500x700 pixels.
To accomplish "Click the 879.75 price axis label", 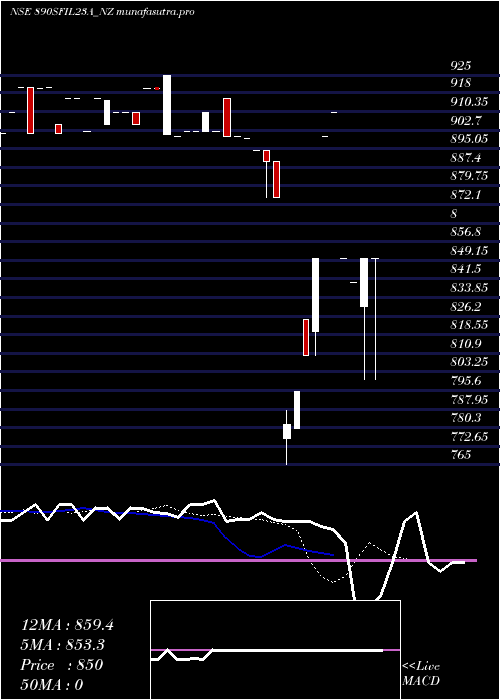I will click(x=469, y=176).
